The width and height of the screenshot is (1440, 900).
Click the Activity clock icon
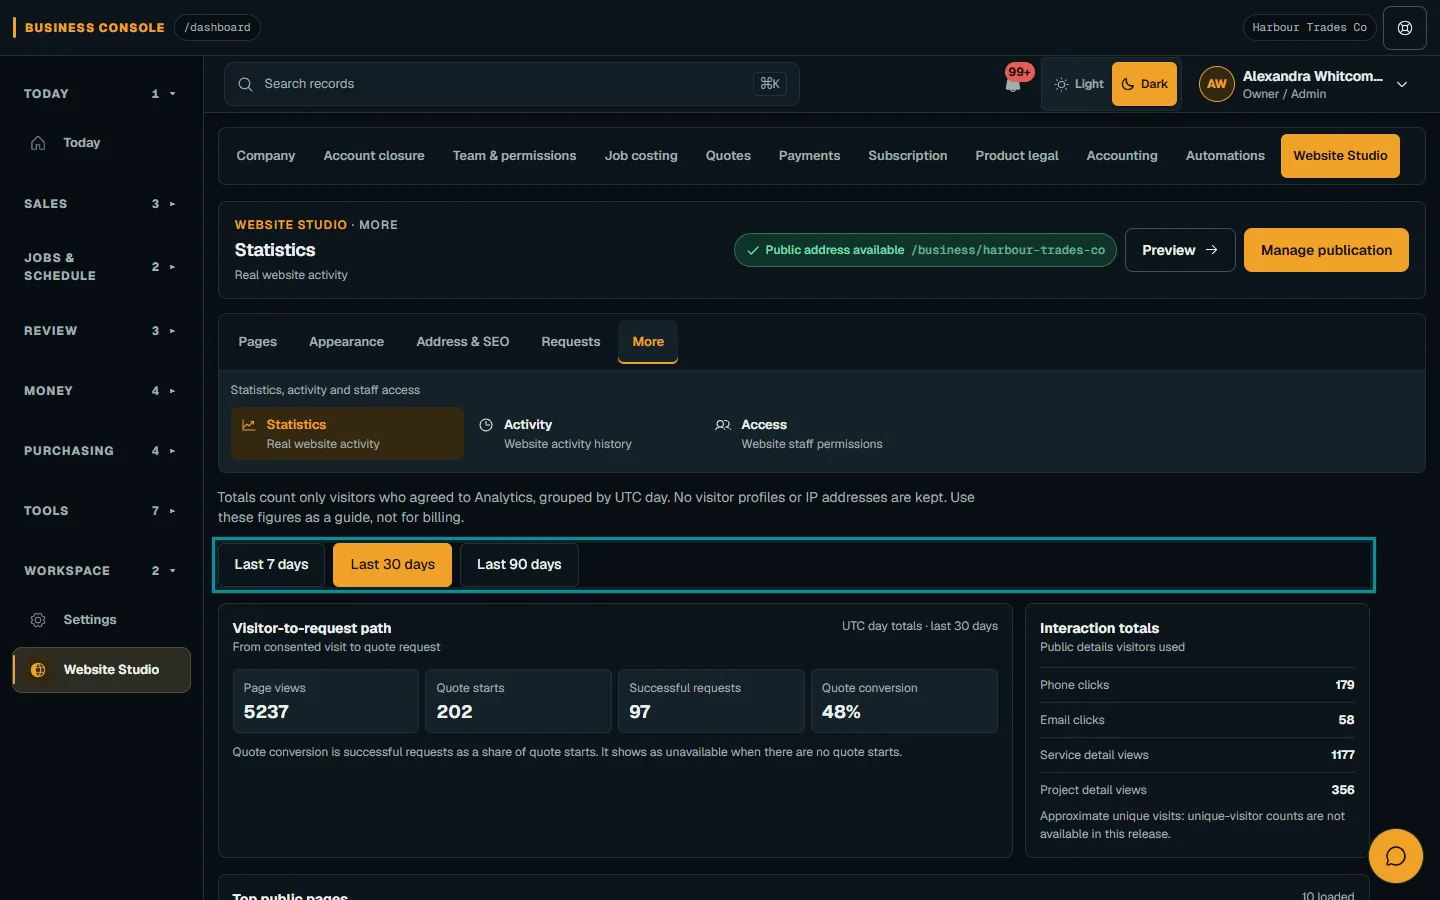486,425
